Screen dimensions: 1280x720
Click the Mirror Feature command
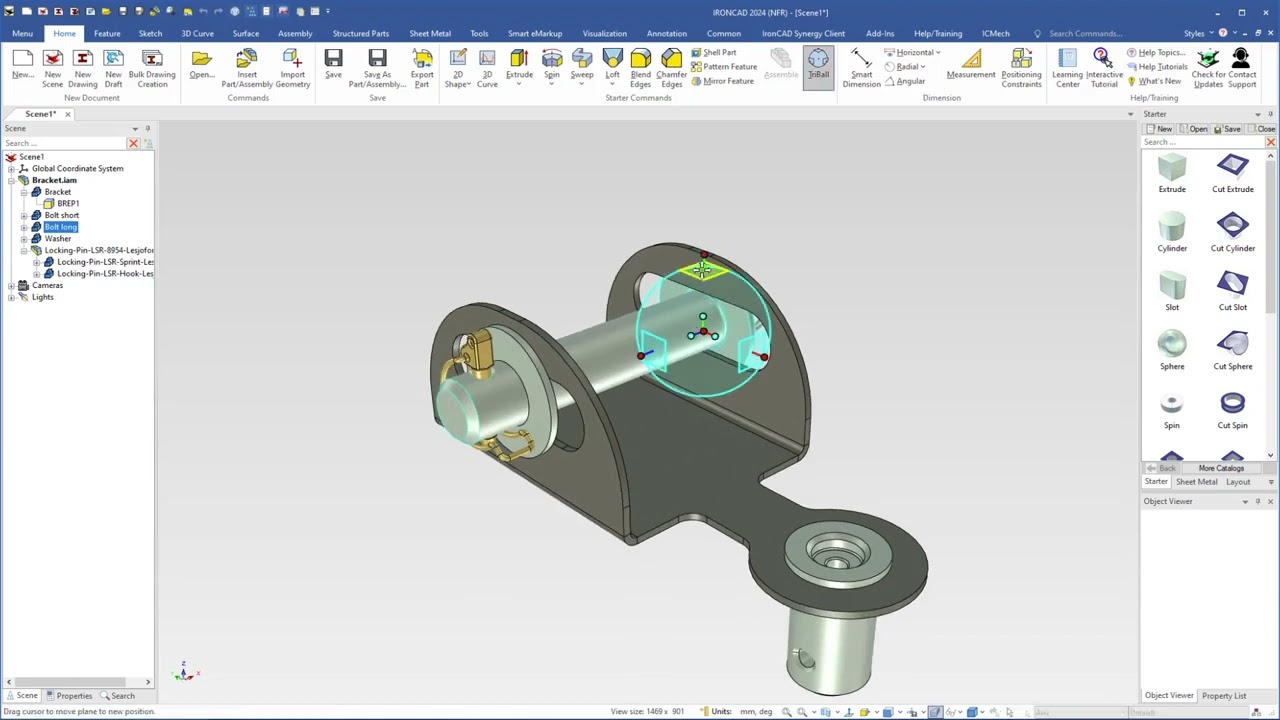(722, 81)
